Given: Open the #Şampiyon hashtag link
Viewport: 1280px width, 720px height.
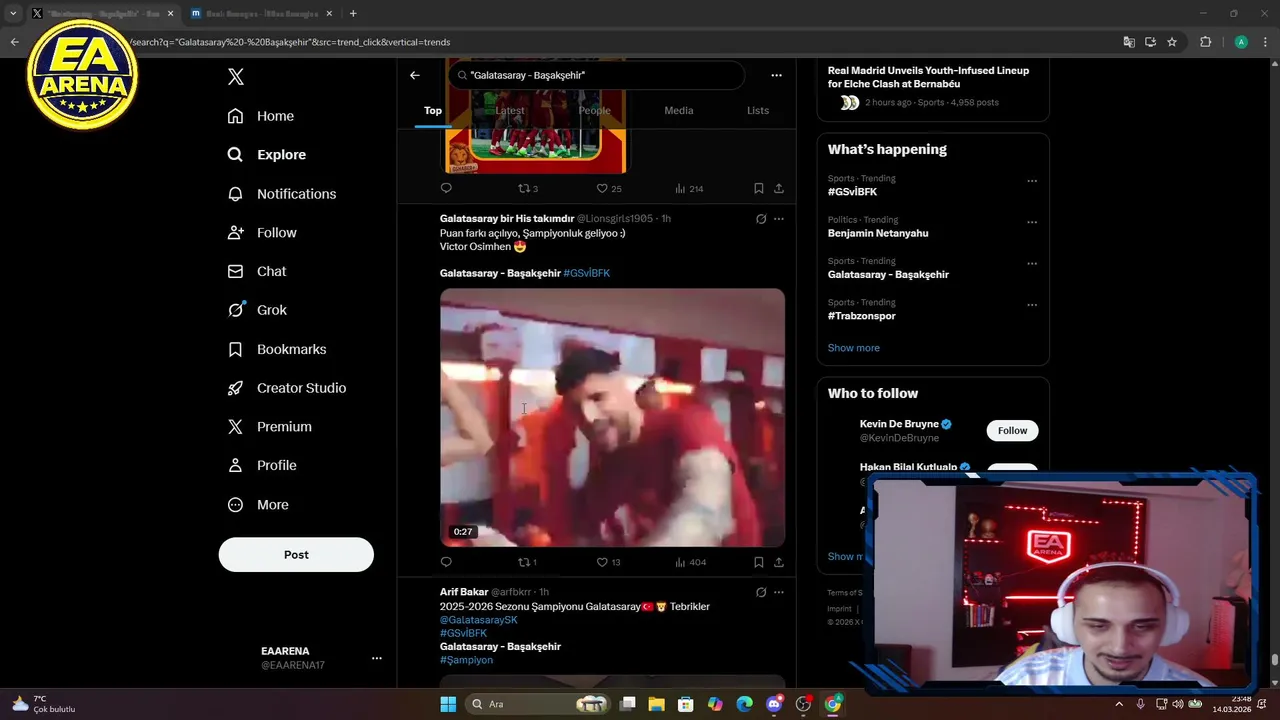Looking at the screenshot, I should pyautogui.click(x=466, y=660).
